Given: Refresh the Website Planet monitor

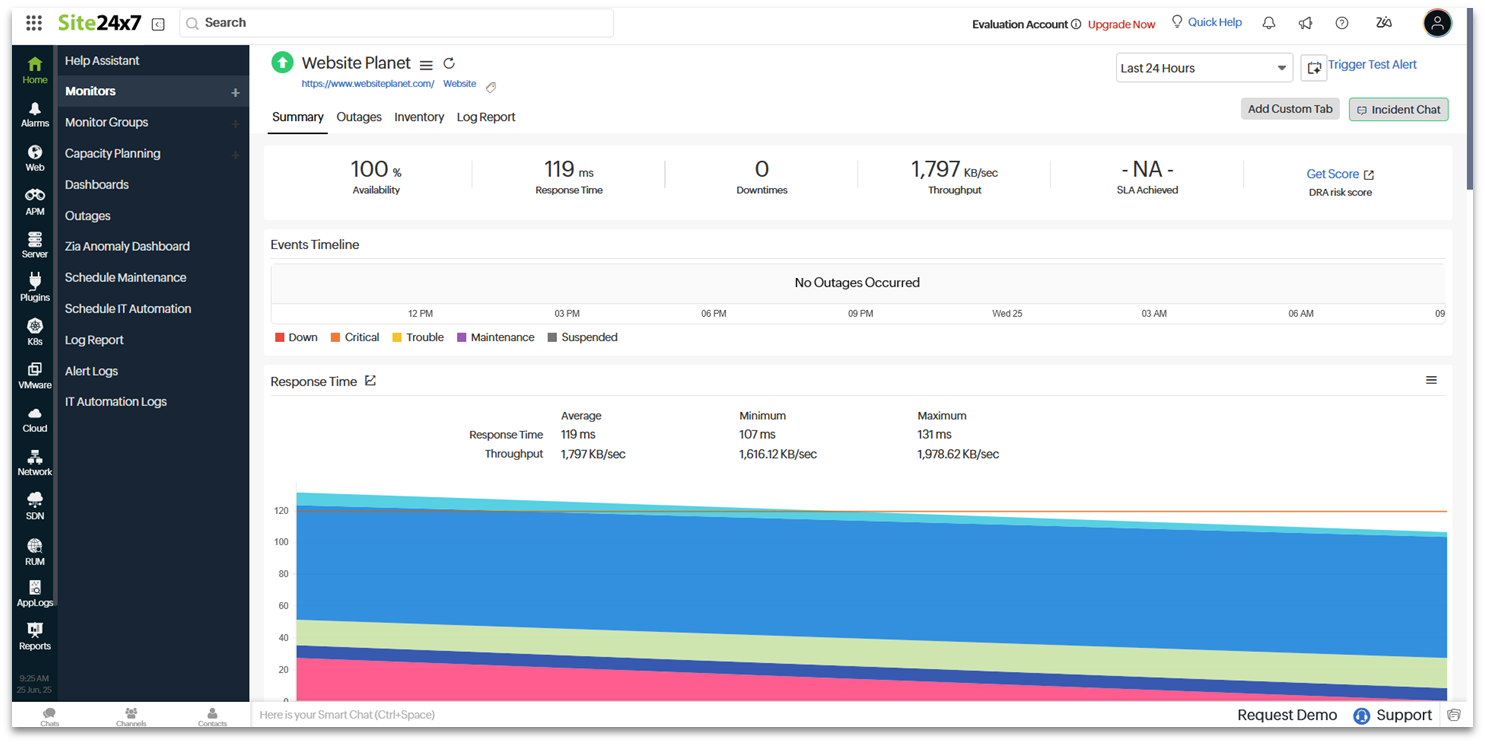Looking at the screenshot, I should [x=448, y=63].
